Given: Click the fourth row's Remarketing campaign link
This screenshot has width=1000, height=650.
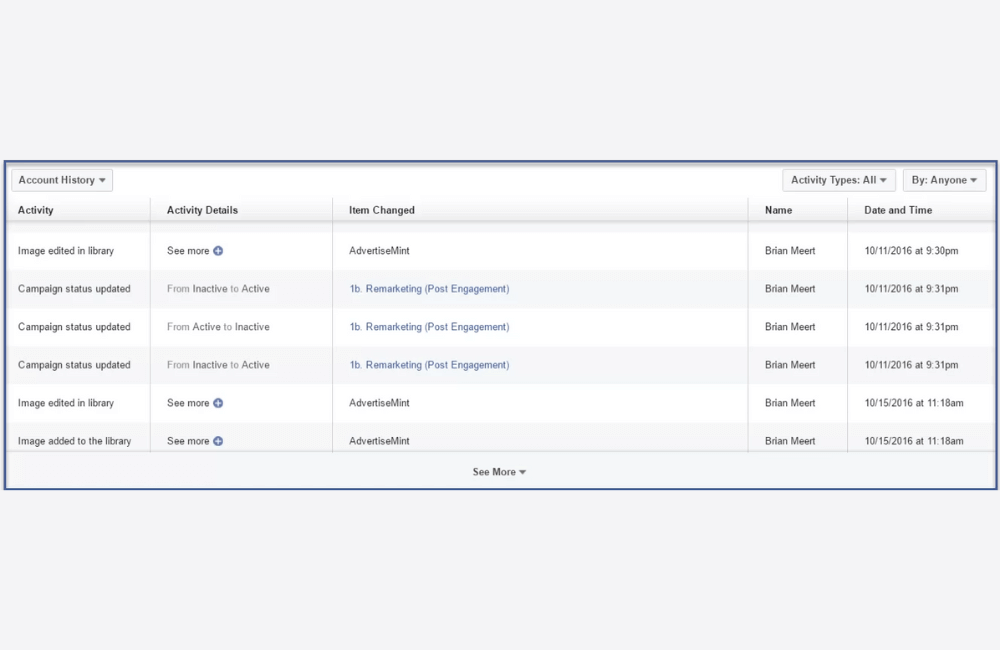Looking at the screenshot, I should coord(429,365).
